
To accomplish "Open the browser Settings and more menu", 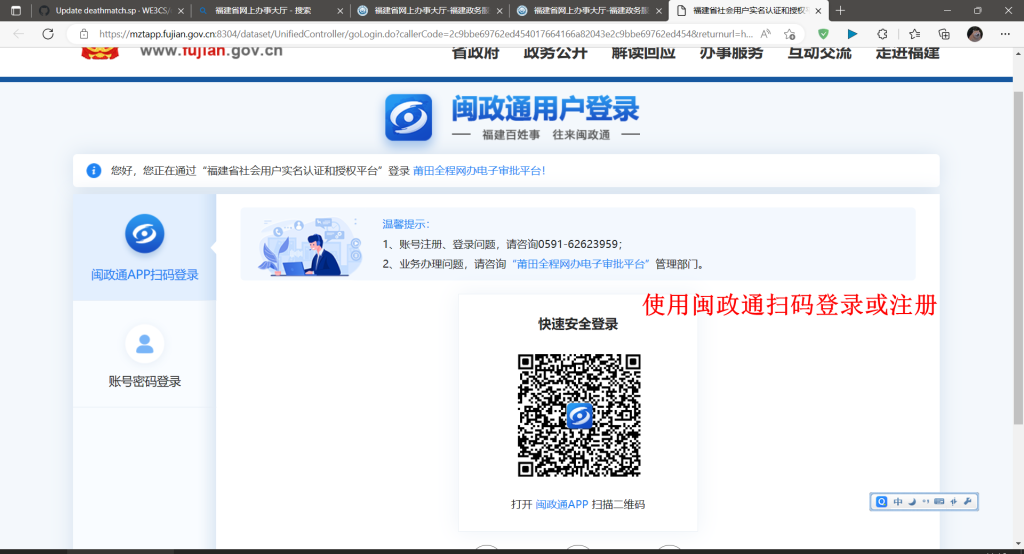I will (1005, 34).
